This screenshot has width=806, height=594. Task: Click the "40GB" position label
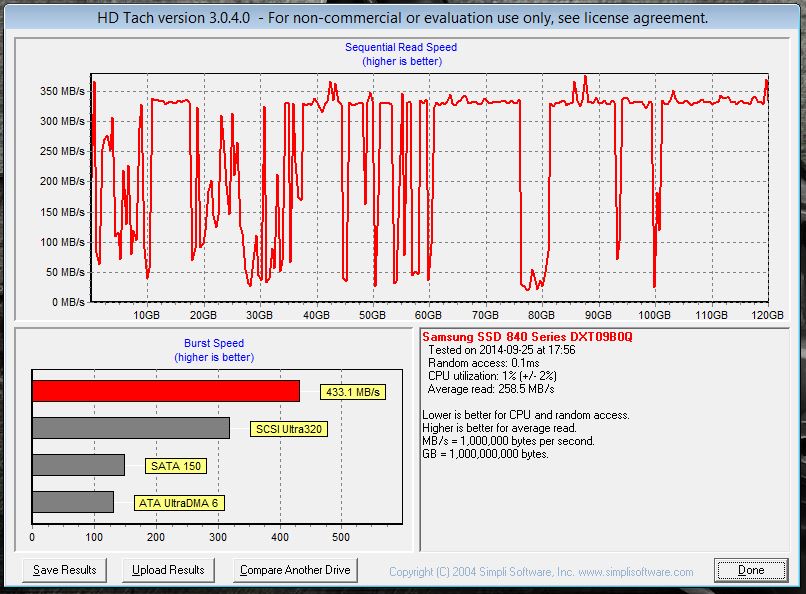pyautogui.click(x=316, y=315)
